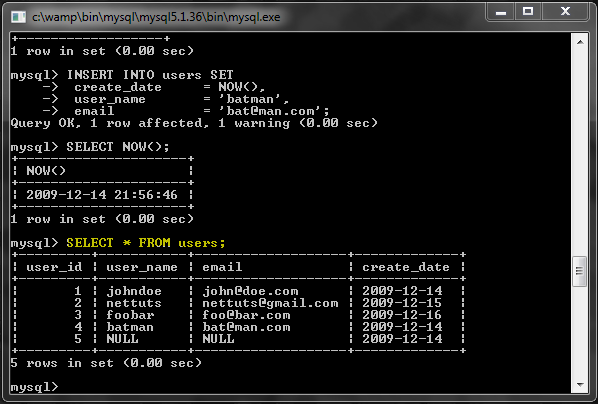This screenshot has height=404, width=598.
Task: Click the 'foobar' user name cell
Action: pyautogui.click(x=130, y=315)
